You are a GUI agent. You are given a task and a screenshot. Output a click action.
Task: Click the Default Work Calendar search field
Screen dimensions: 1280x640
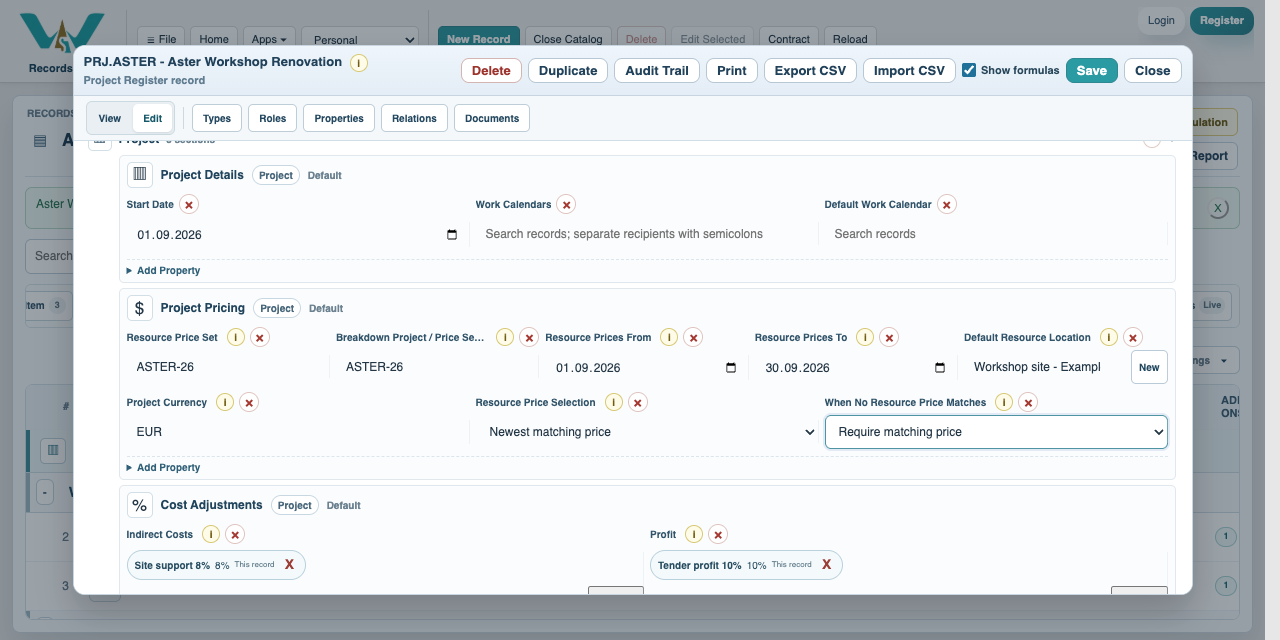click(996, 234)
